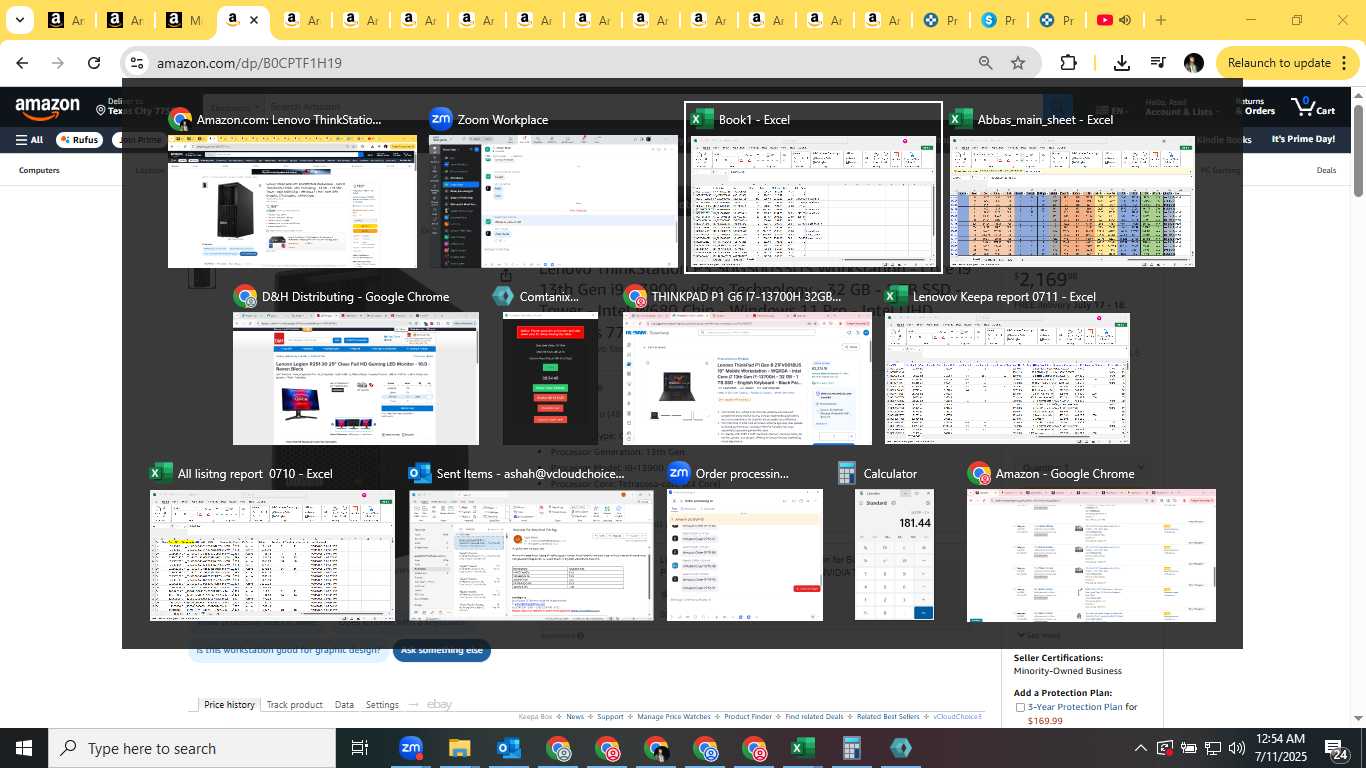
Task: Tick the 3-Year Protection Plan checkbox
Action: pos(1020,707)
